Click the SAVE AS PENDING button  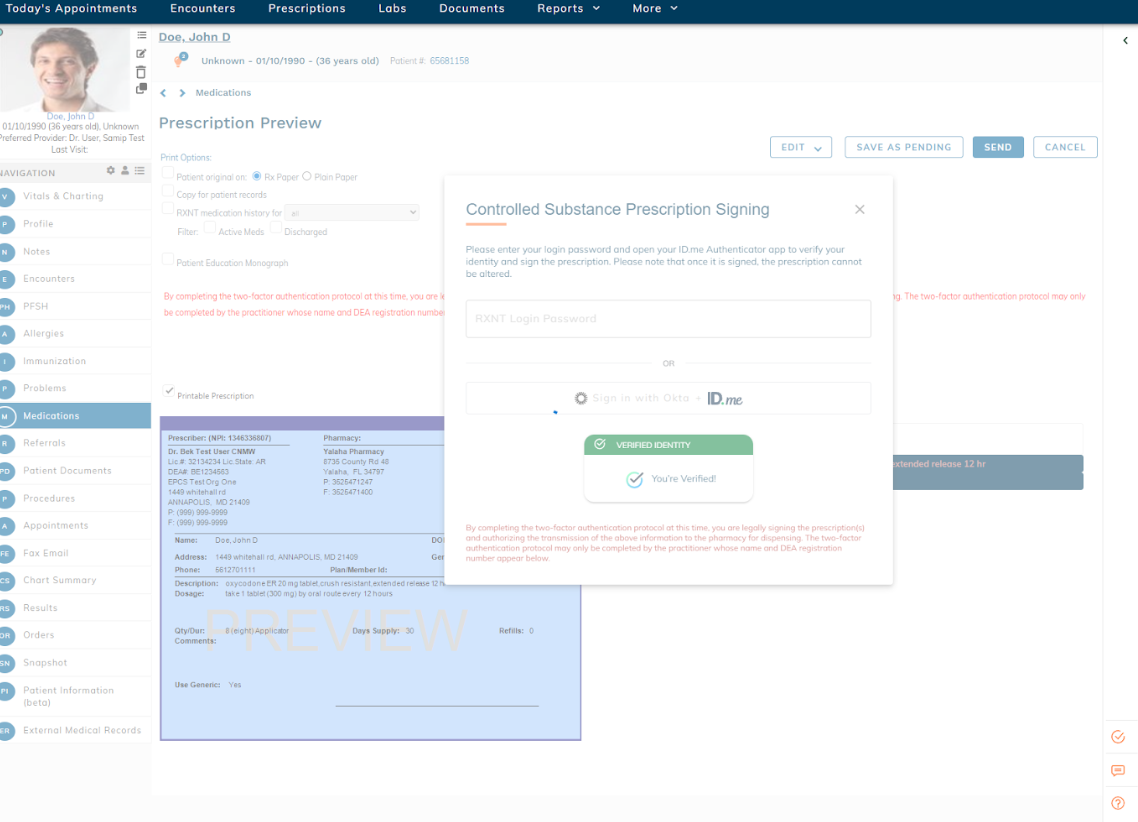(x=903, y=147)
